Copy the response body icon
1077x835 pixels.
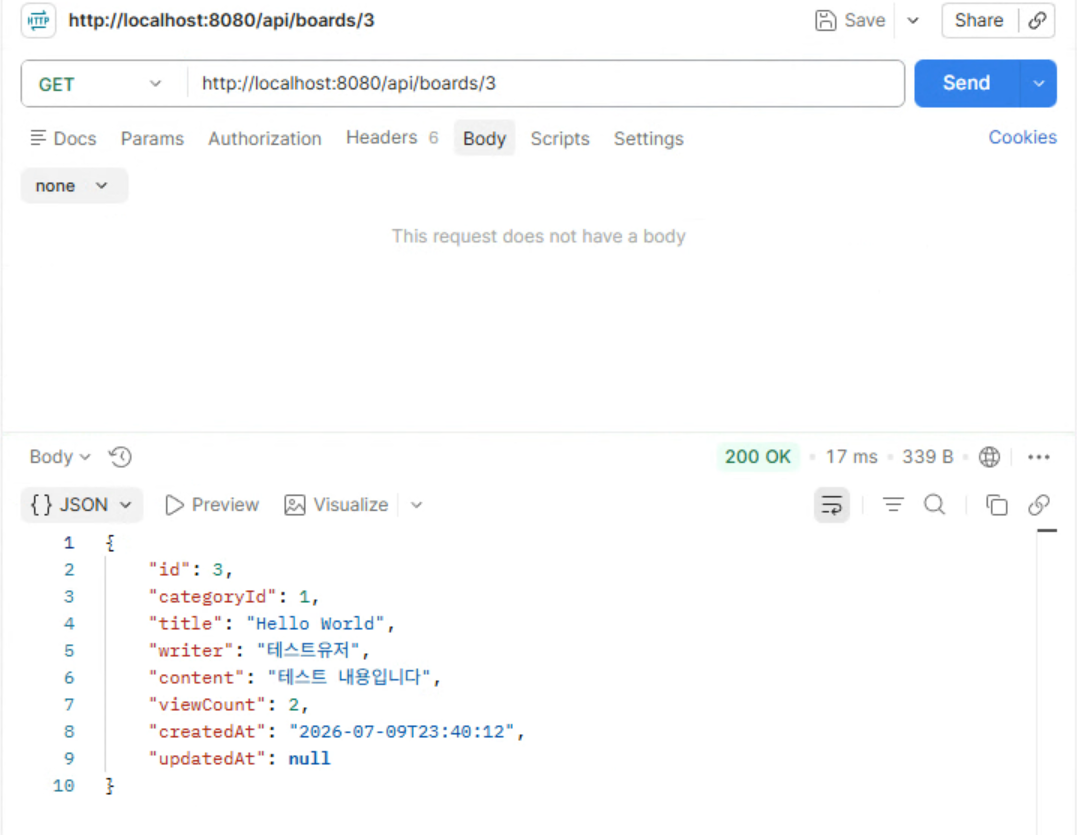[x=996, y=505]
